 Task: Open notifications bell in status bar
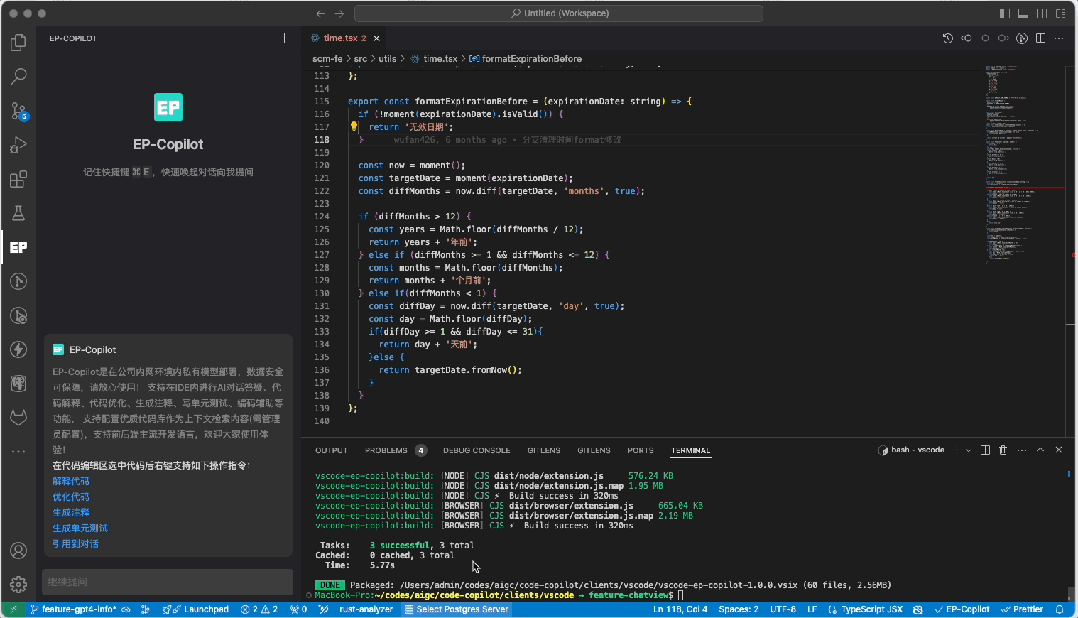click(x=1059, y=610)
